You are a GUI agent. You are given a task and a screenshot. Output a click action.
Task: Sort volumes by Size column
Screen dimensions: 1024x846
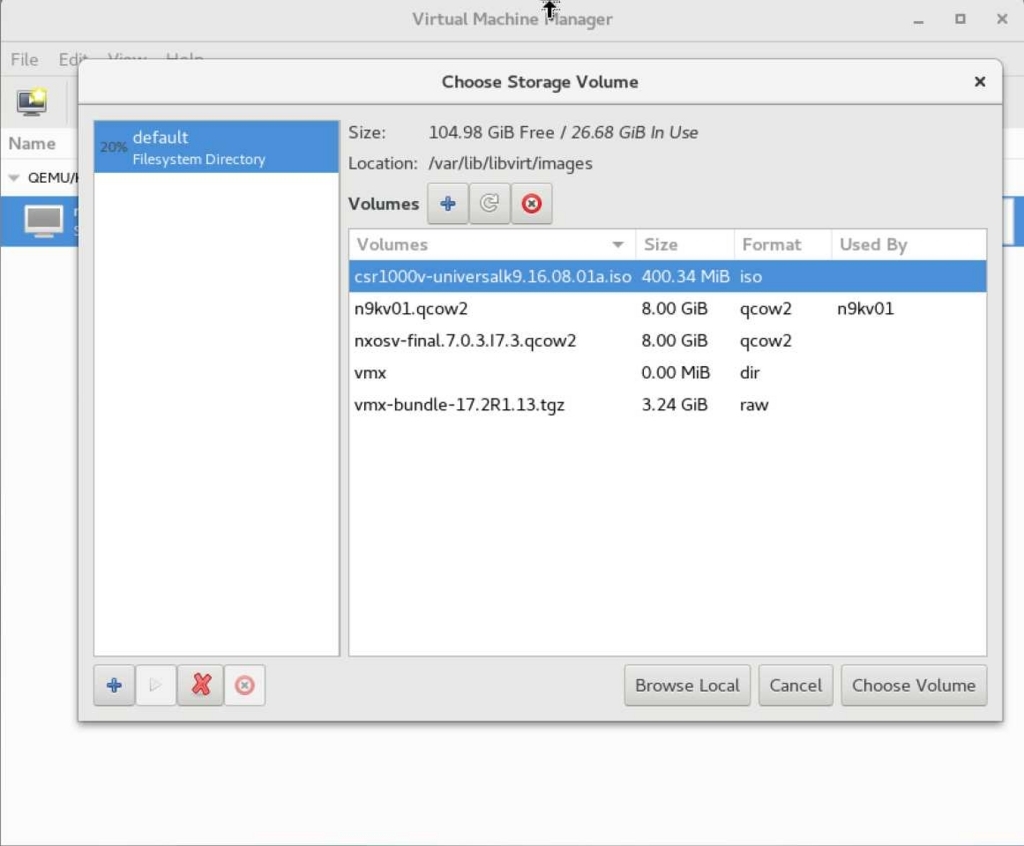point(685,244)
